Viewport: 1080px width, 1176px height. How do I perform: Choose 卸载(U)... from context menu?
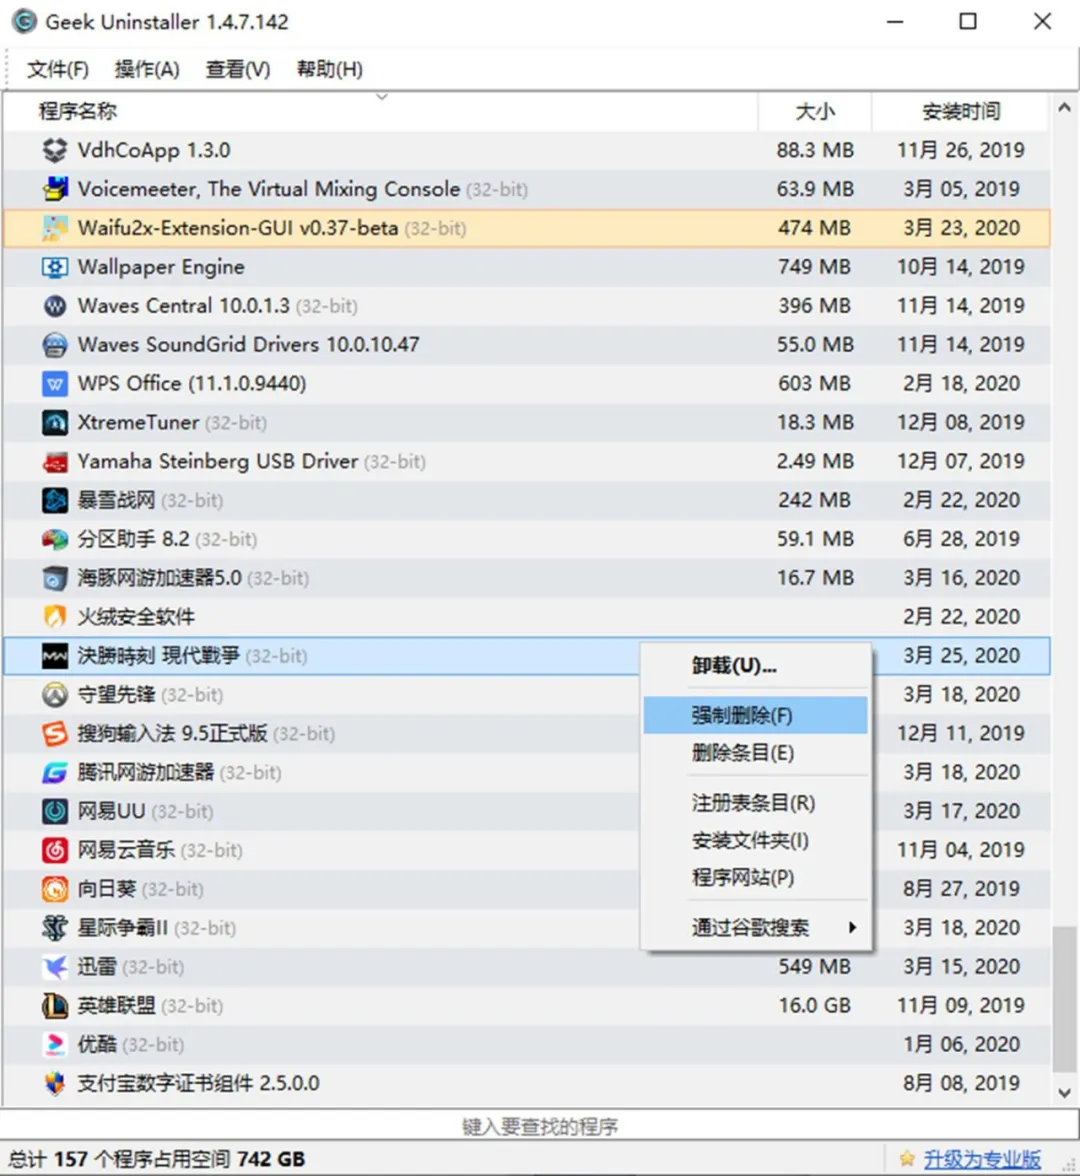click(x=755, y=666)
